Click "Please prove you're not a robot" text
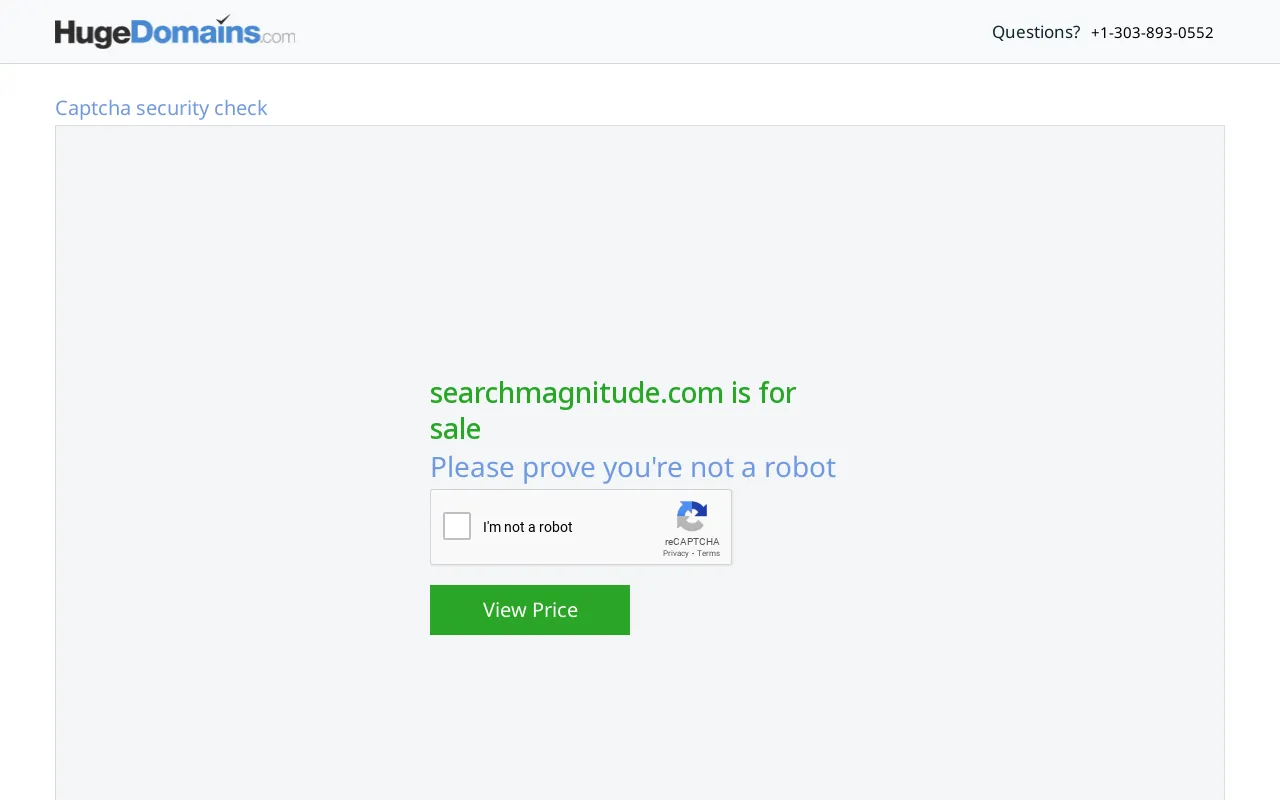Screen dimensions: 1280x800 coord(633,467)
